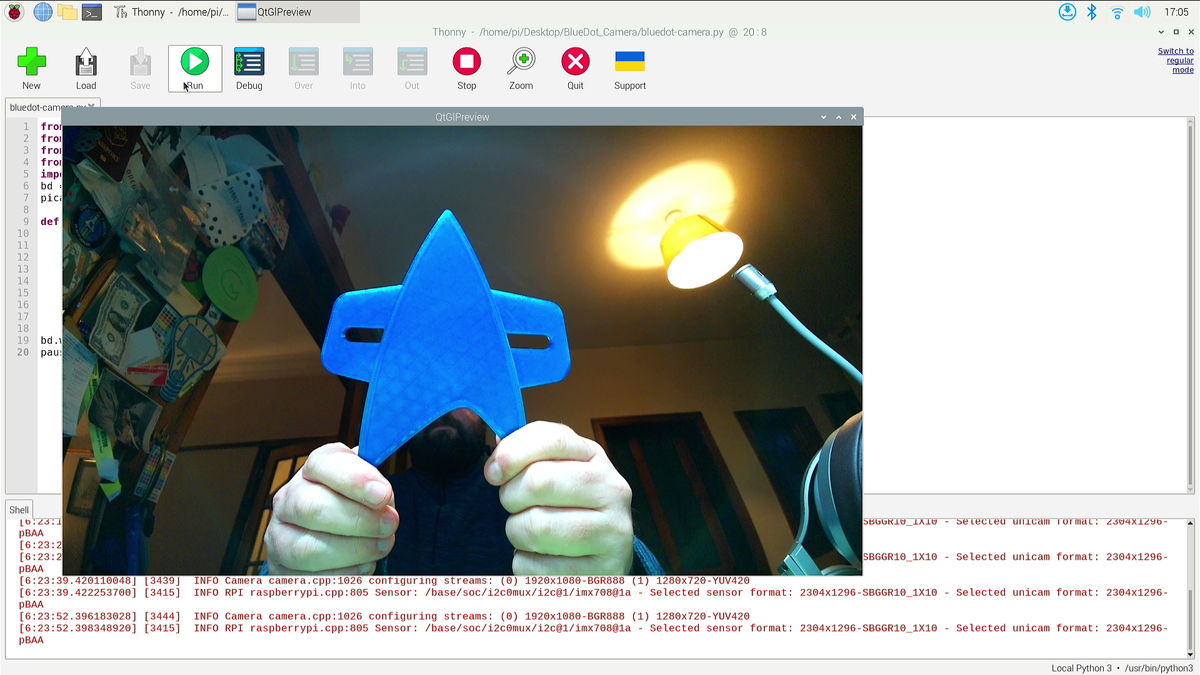Toggle Bluetooth in the system tray
The width and height of the screenshot is (1200, 675).
click(1091, 12)
